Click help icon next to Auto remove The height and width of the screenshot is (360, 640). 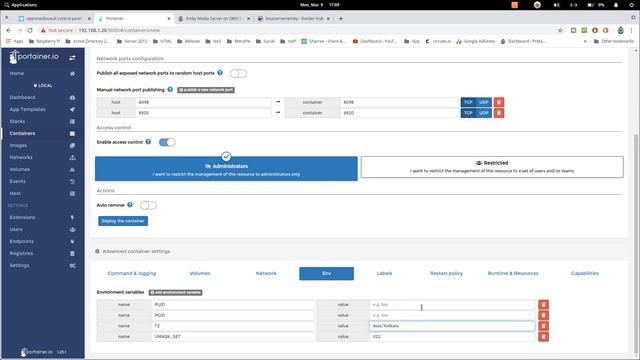(x=130, y=205)
